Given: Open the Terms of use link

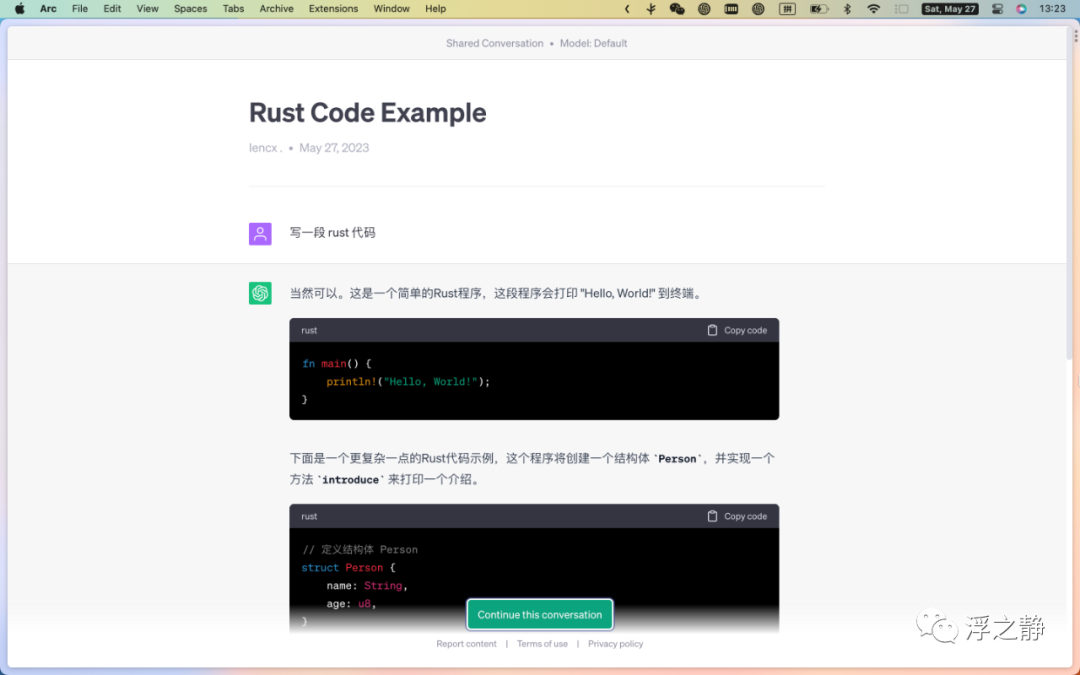Looking at the screenshot, I should pos(542,644).
